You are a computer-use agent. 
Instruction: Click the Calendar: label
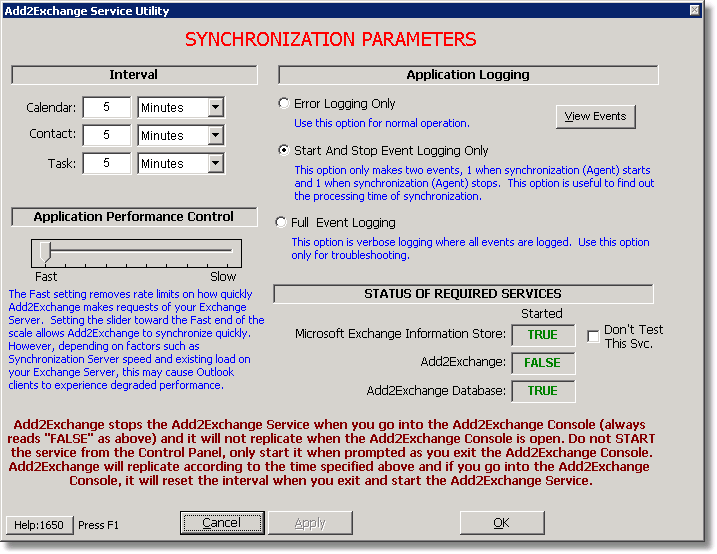[x=51, y=108]
